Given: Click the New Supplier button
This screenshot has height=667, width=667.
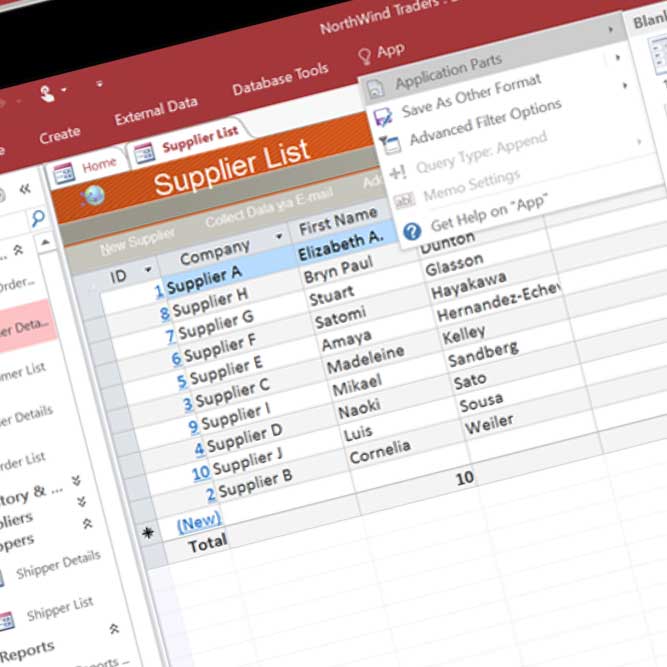Looking at the screenshot, I should [x=137, y=242].
